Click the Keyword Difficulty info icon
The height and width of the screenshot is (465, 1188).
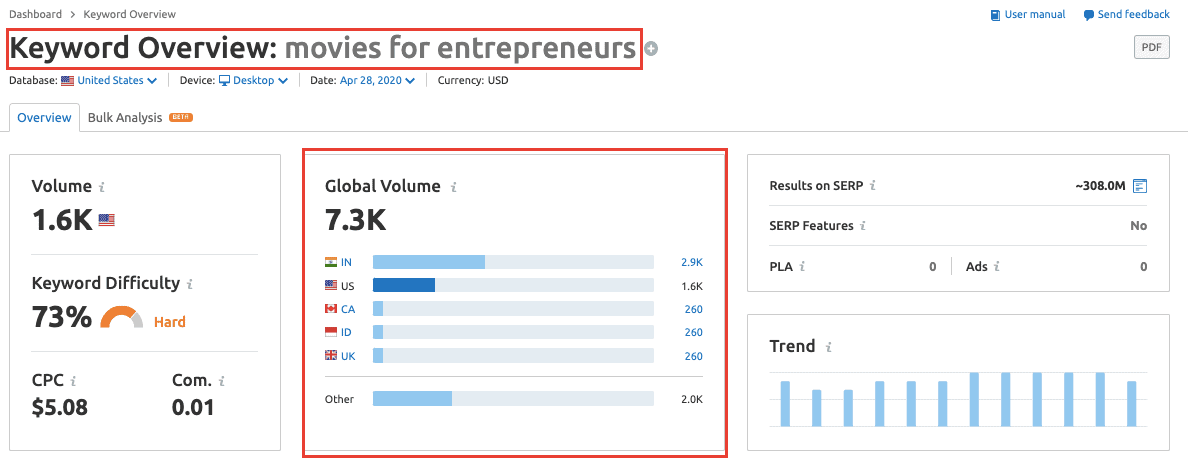(189, 284)
